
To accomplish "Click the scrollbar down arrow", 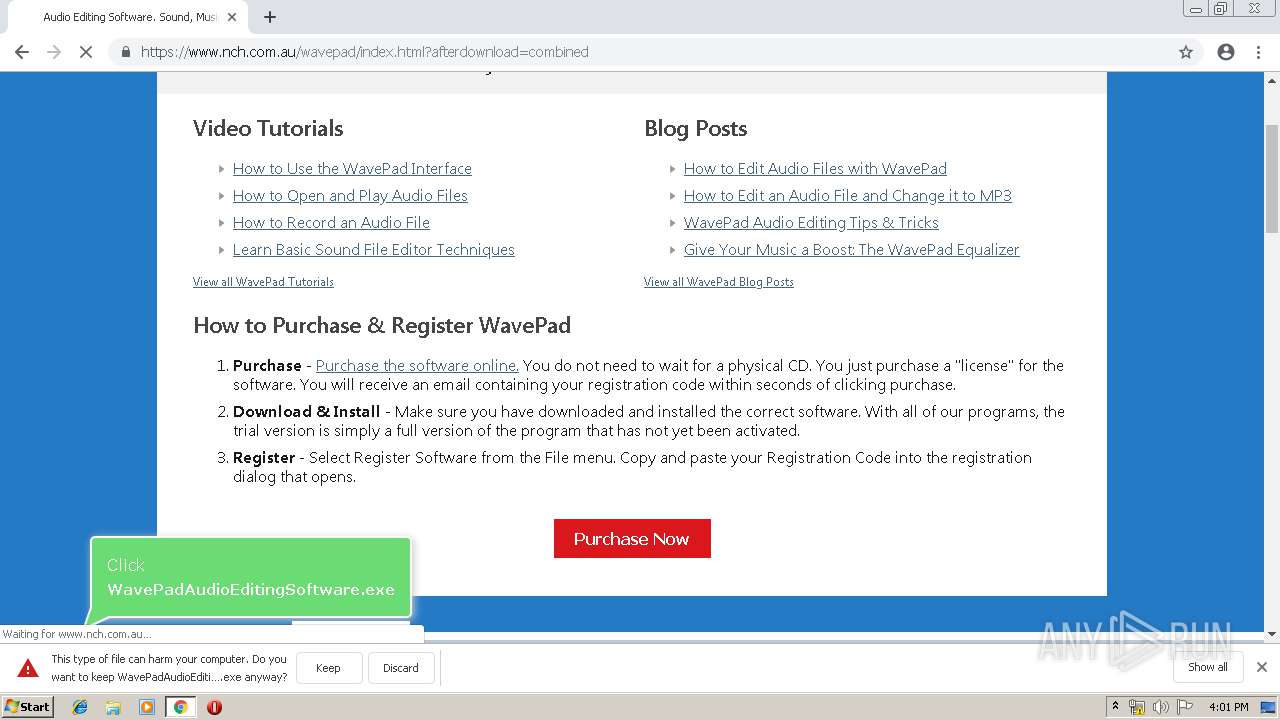I will pyautogui.click(x=1272, y=634).
